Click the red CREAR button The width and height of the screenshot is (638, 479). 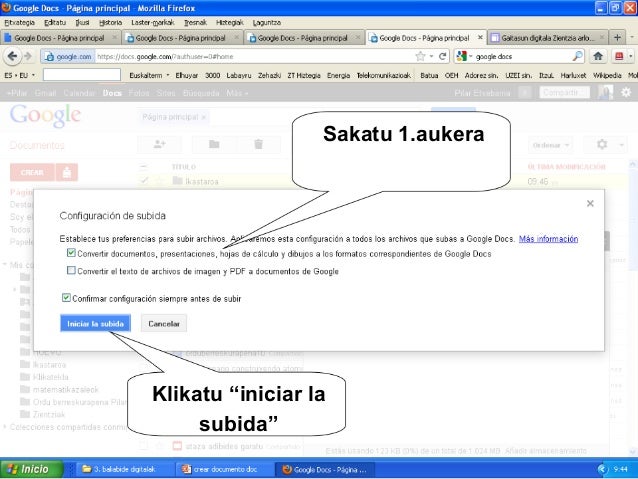[32, 172]
